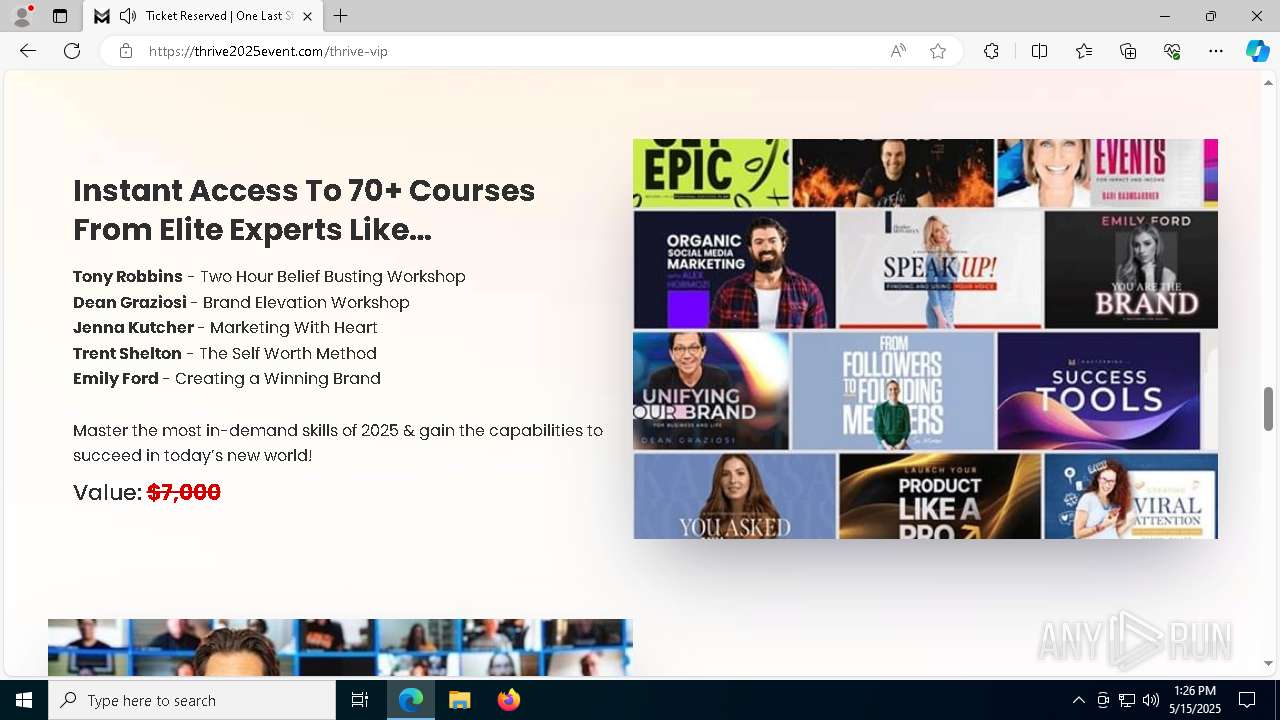
Task: Mute the tab via speaker icon
Action: 128,16
